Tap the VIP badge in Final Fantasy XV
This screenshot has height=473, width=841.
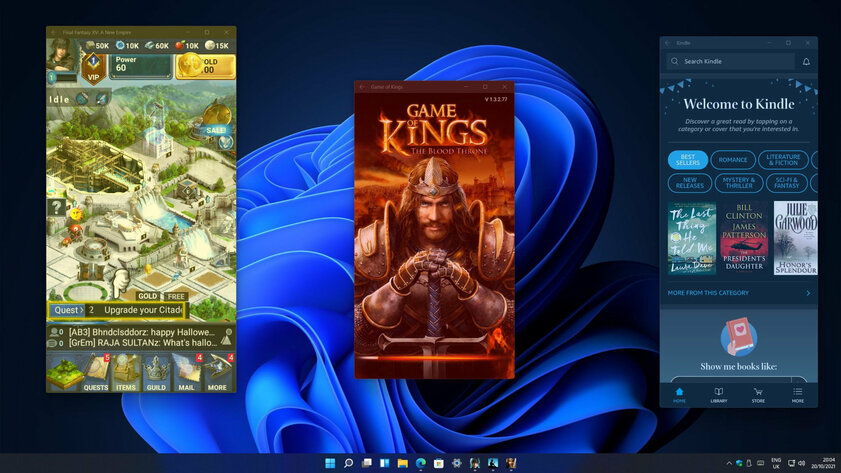pyautogui.click(x=94, y=69)
